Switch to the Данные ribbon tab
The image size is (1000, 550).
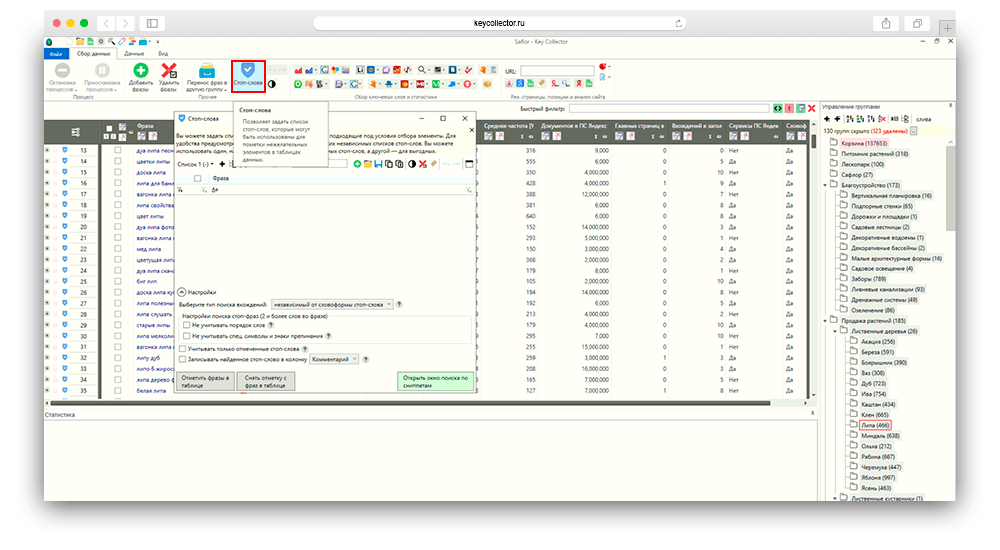pyautogui.click(x=135, y=54)
